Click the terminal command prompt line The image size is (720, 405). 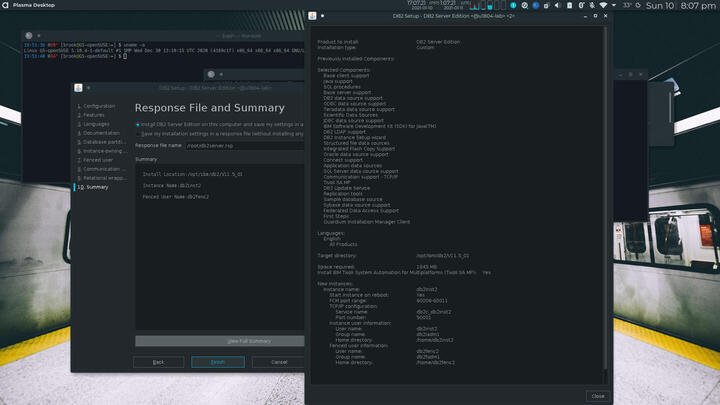coord(75,56)
